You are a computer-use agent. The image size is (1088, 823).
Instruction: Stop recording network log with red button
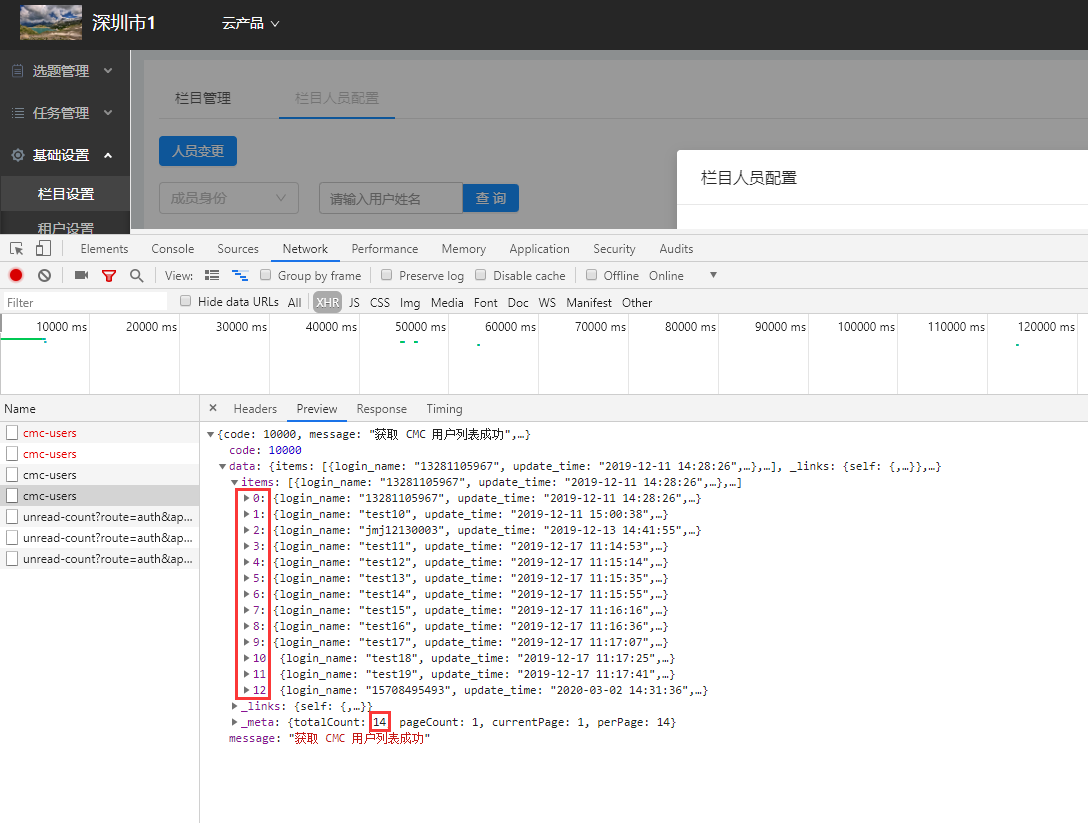coord(16,276)
